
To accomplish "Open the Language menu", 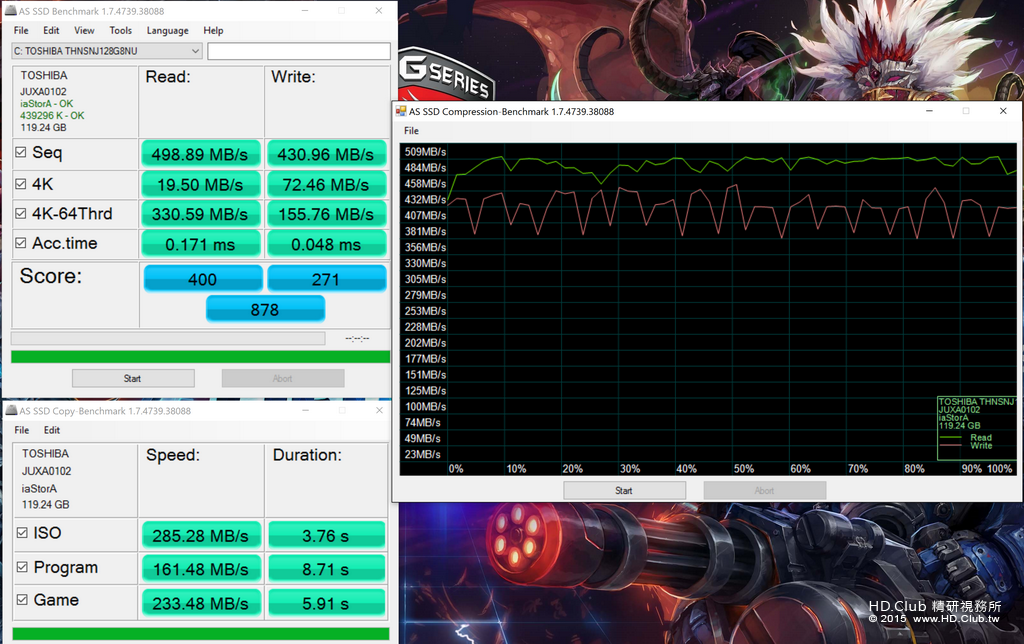I will (x=167, y=30).
